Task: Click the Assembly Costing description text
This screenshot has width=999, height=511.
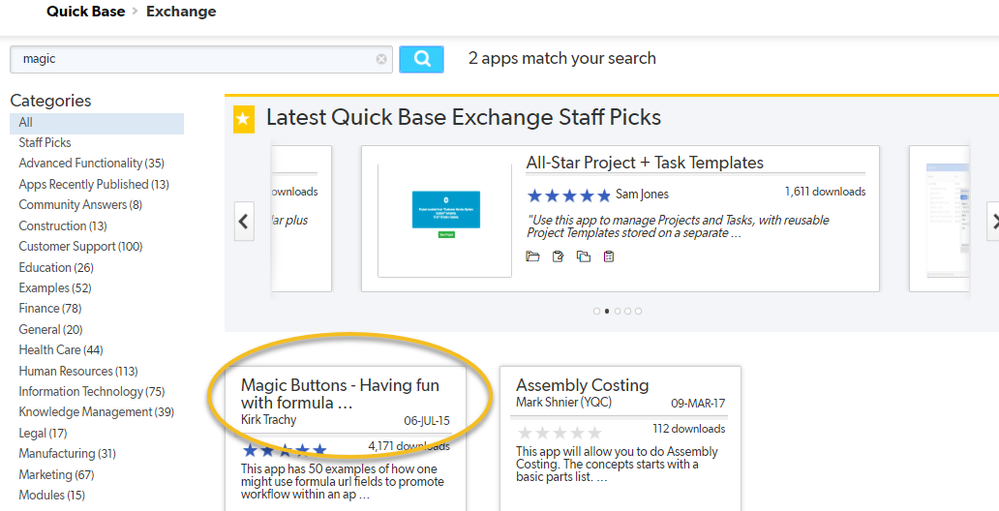Action: 617,464
